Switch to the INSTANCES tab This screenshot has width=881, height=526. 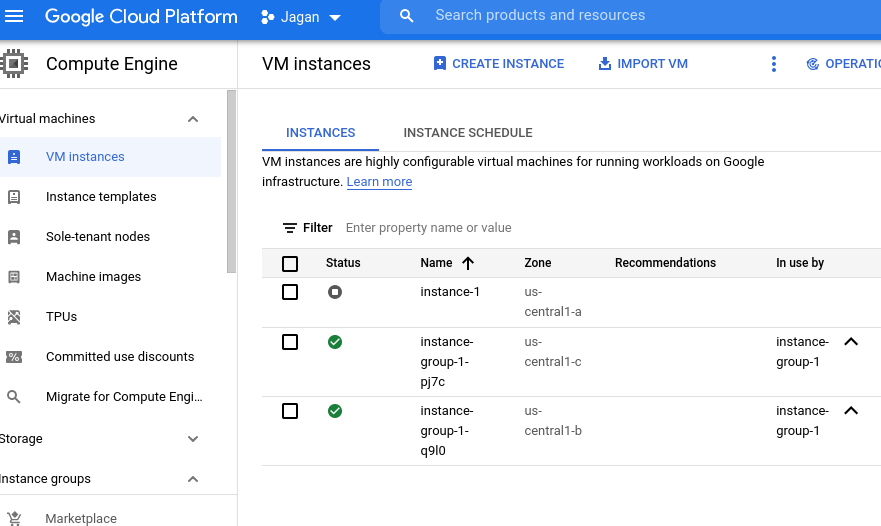(x=320, y=133)
